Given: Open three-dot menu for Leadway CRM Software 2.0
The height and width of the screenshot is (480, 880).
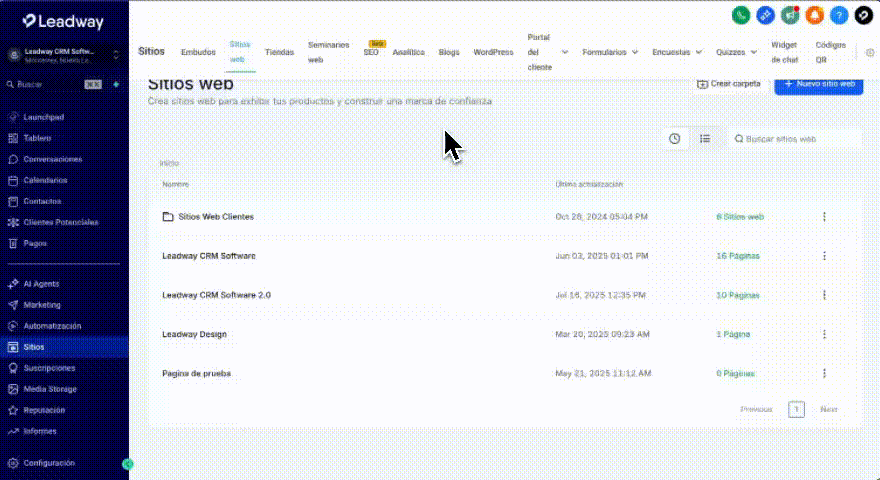Looking at the screenshot, I should pos(824,295).
